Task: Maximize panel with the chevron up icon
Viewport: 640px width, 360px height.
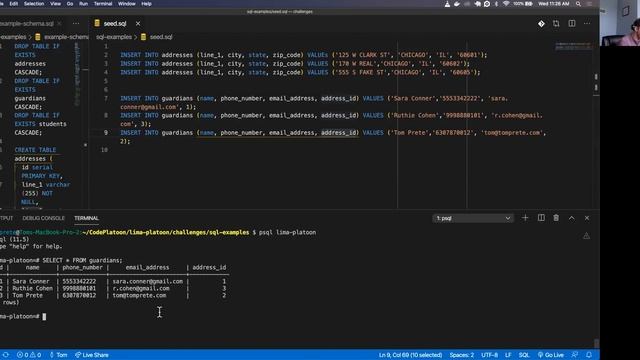Action: point(571,218)
